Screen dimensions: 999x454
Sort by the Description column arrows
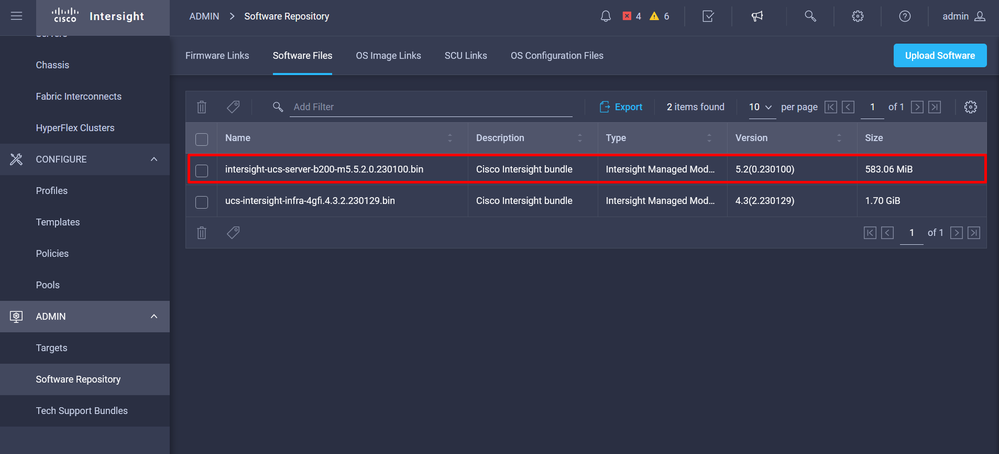(x=580, y=138)
